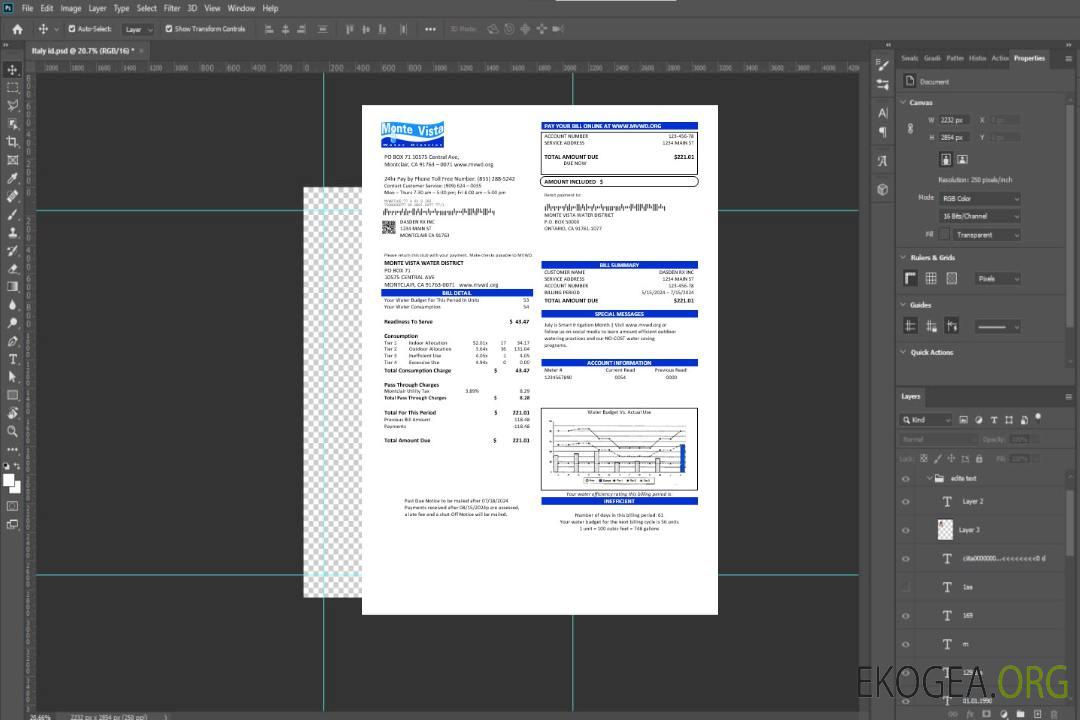The width and height of the screenshot is (1080, 720).
Task: Click the canvas height input field
Action: pyautogui.click(x=953, y=138)
